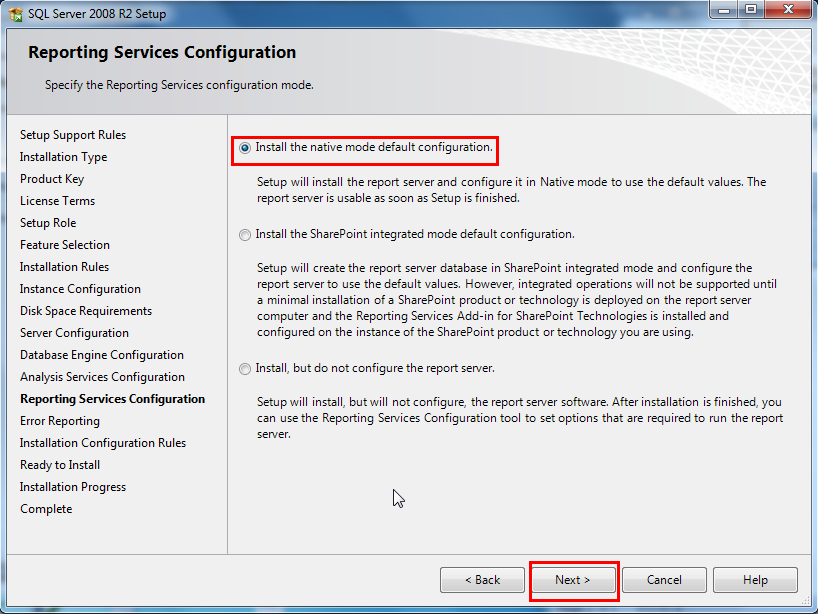
Task: Select native mode default configuration option
Action: click(x=245, y=148)
